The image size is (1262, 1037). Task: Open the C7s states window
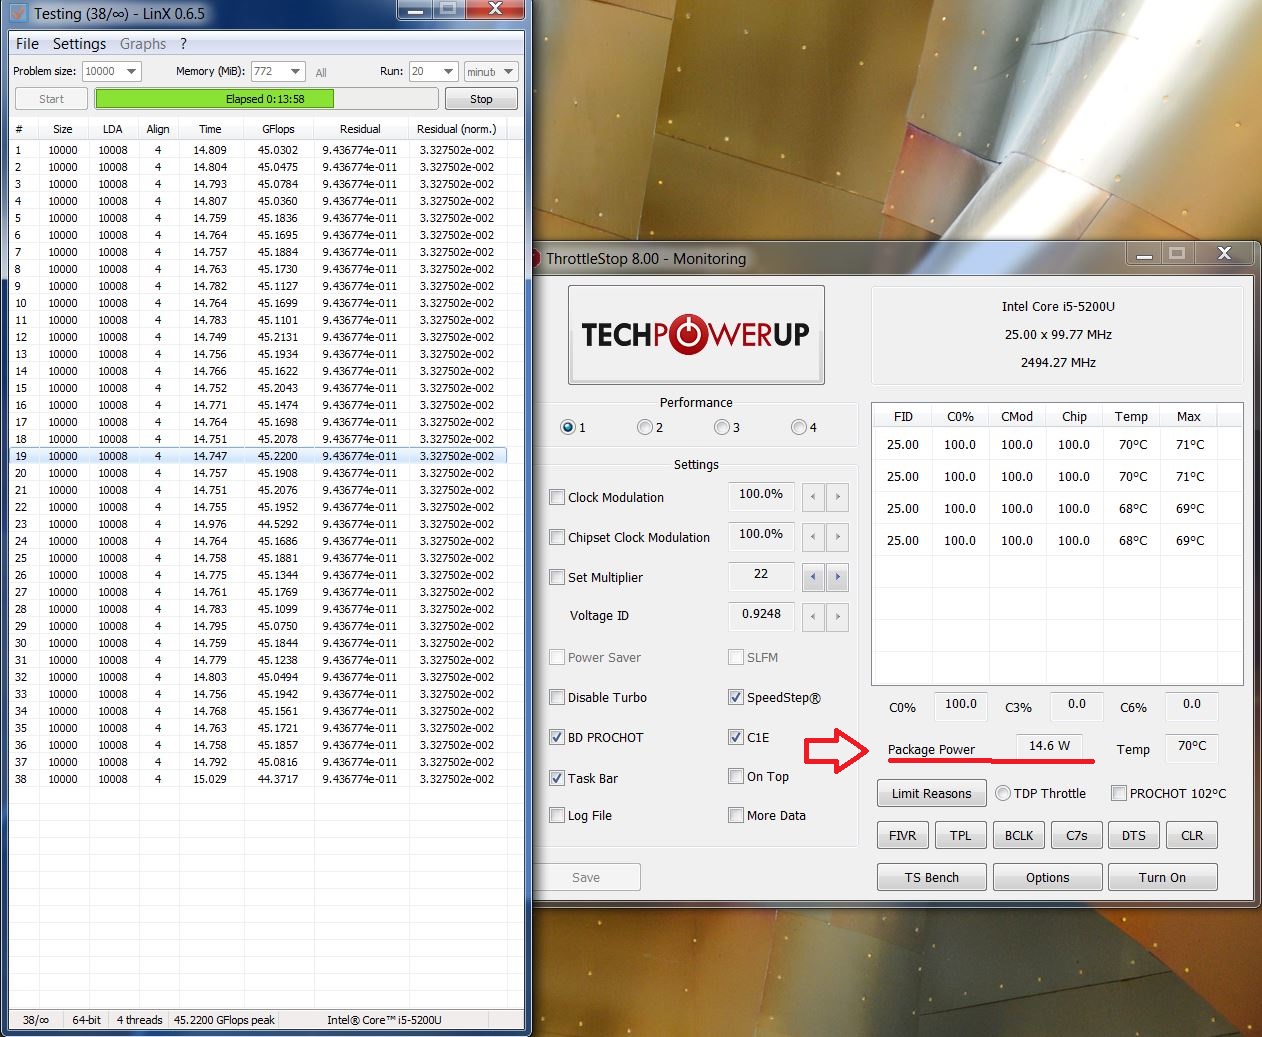click(x=1077, y=835)
